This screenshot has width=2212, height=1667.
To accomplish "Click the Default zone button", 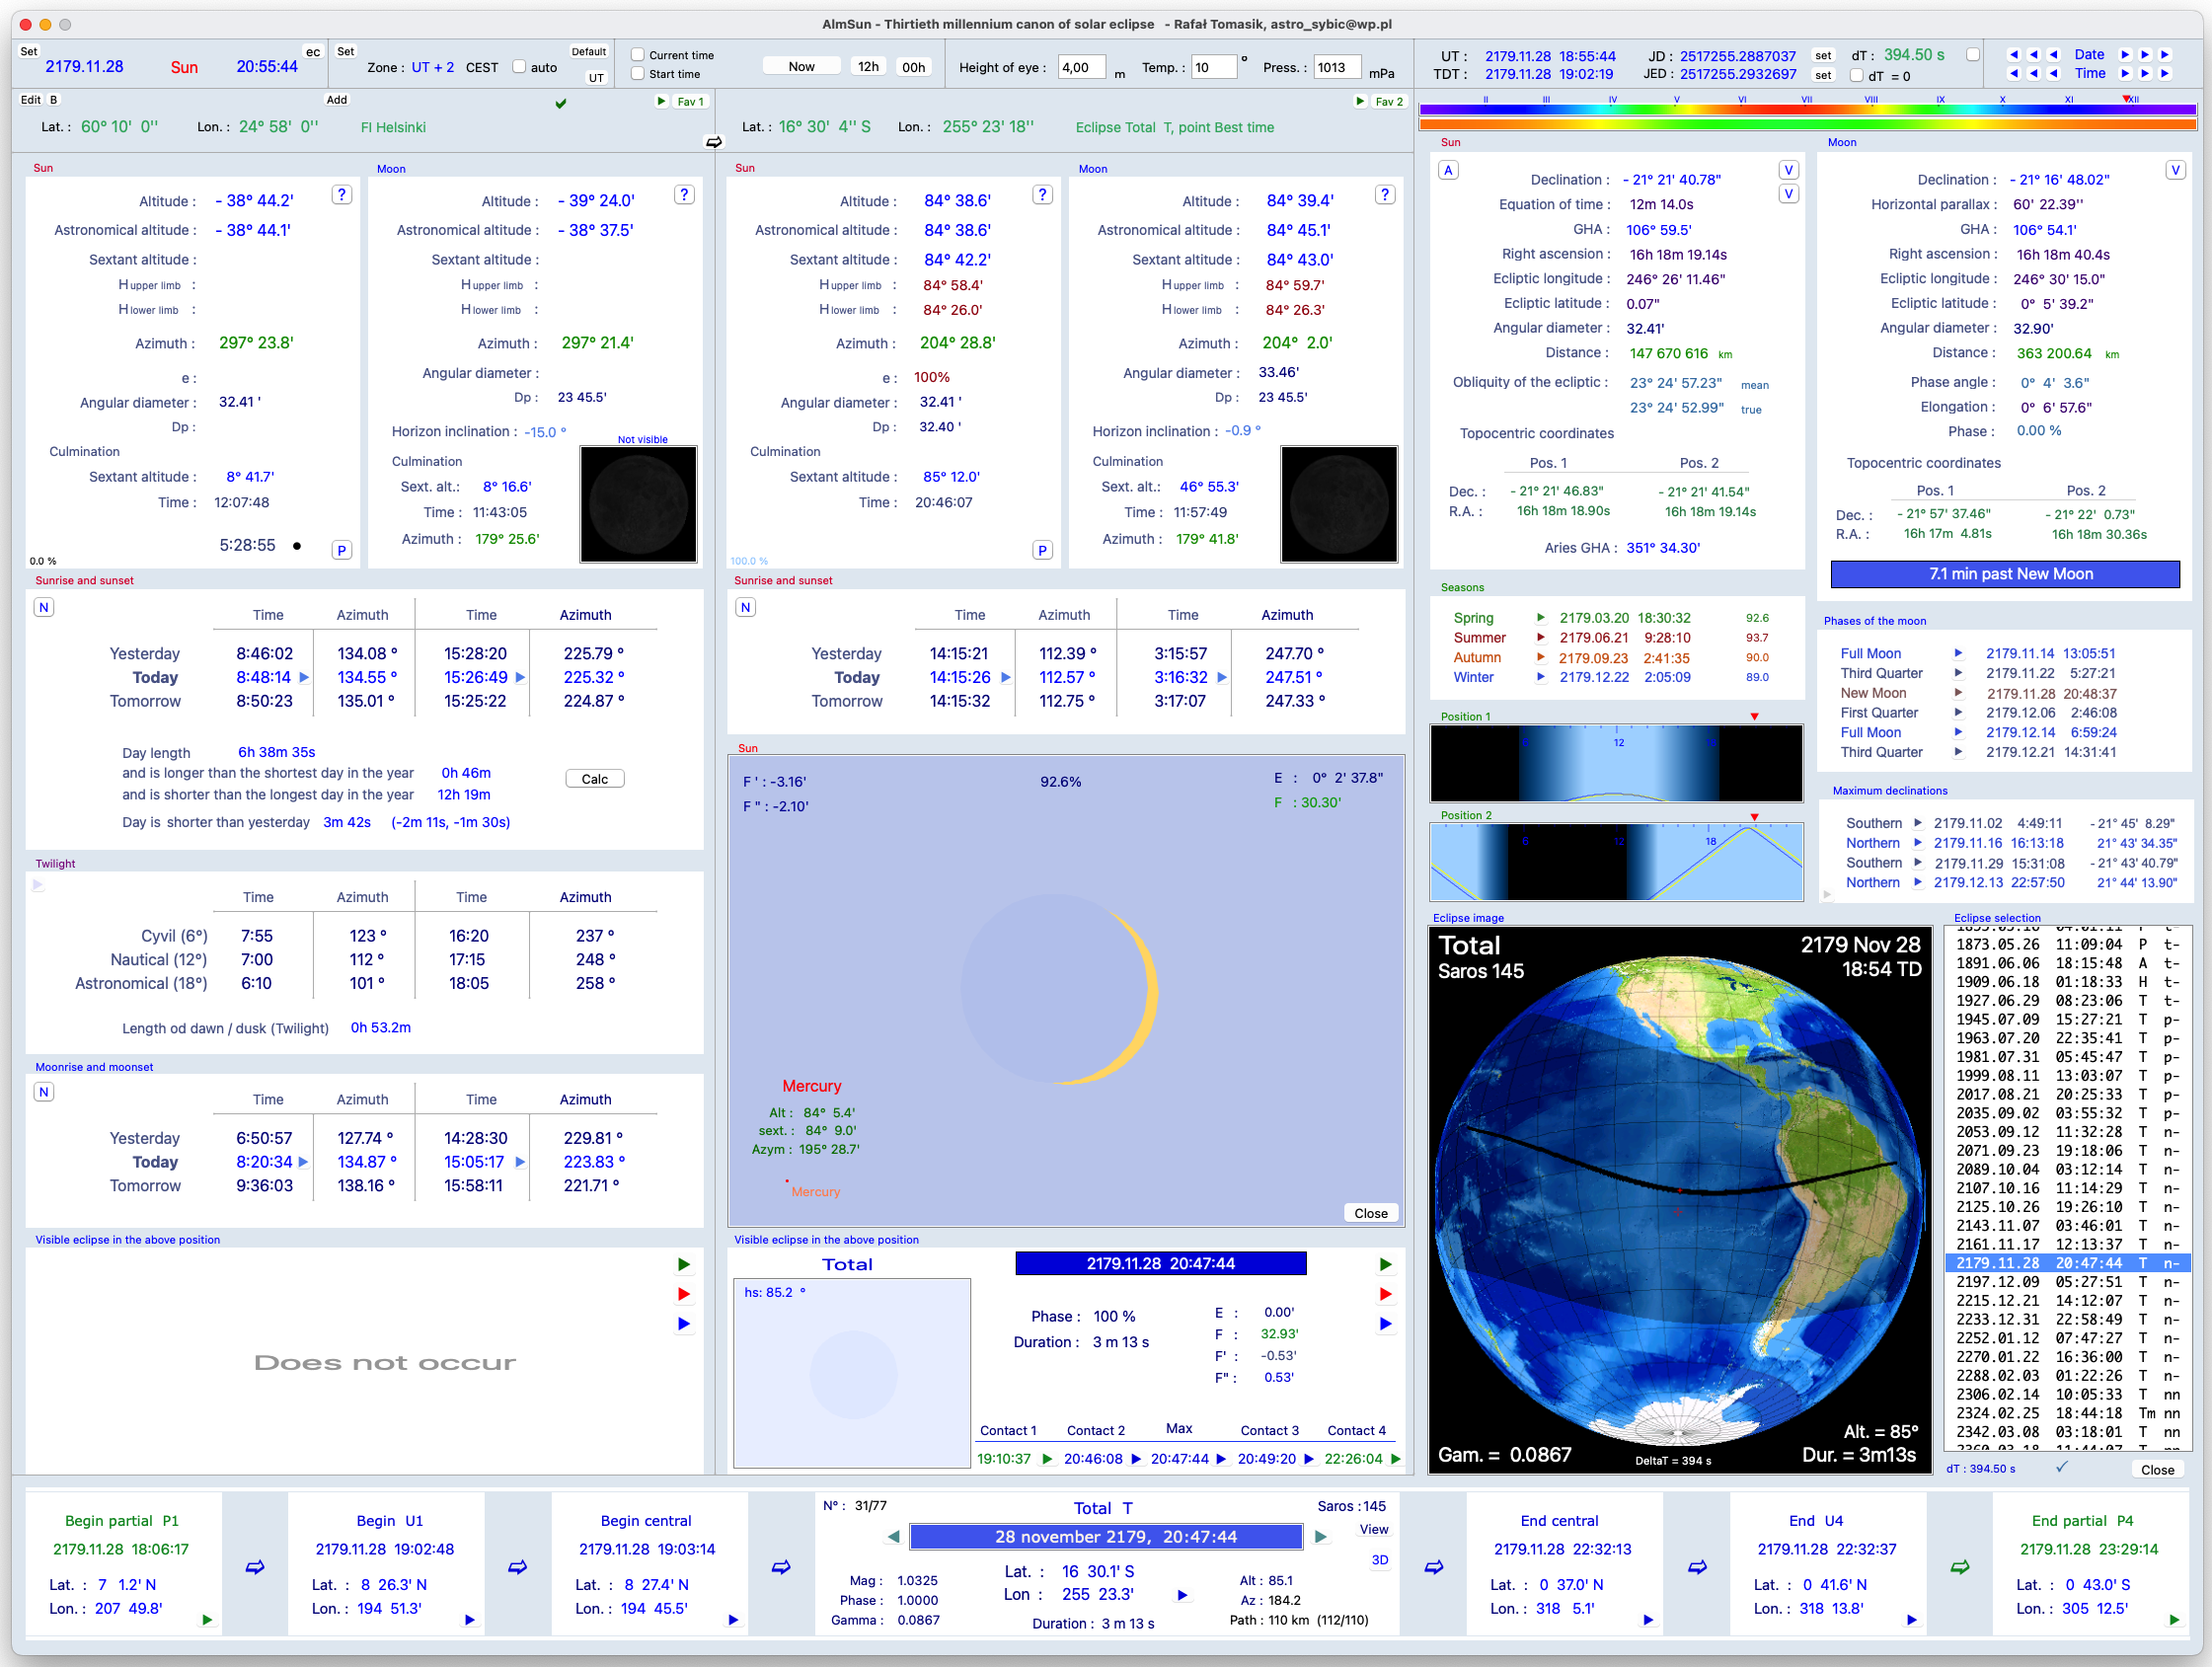I will (x=589, y=52).
